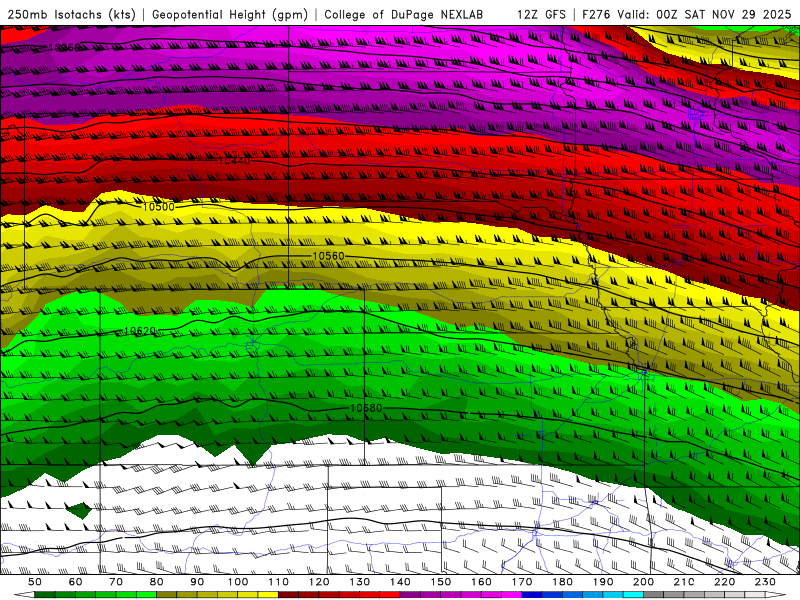This screenshot has width=800, height=600.
Task: Click the 140 value on the color scale
Action: (400, 582)
